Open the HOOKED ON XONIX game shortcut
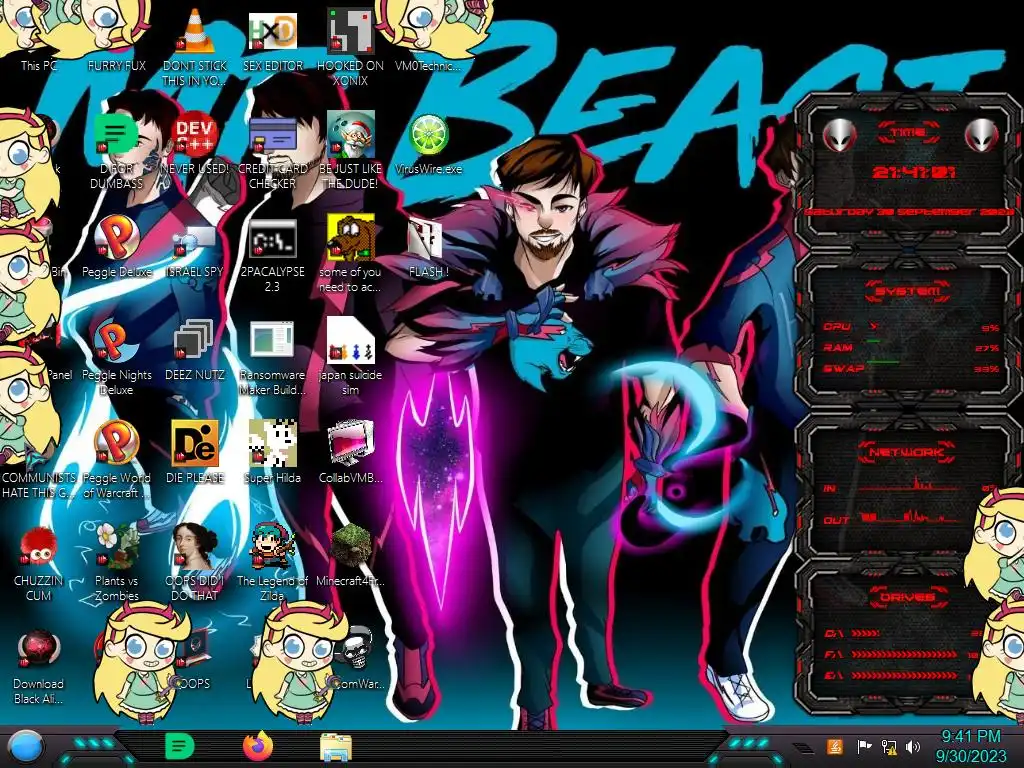Screen dimensions: 1024x768 (x=350, y=31)
